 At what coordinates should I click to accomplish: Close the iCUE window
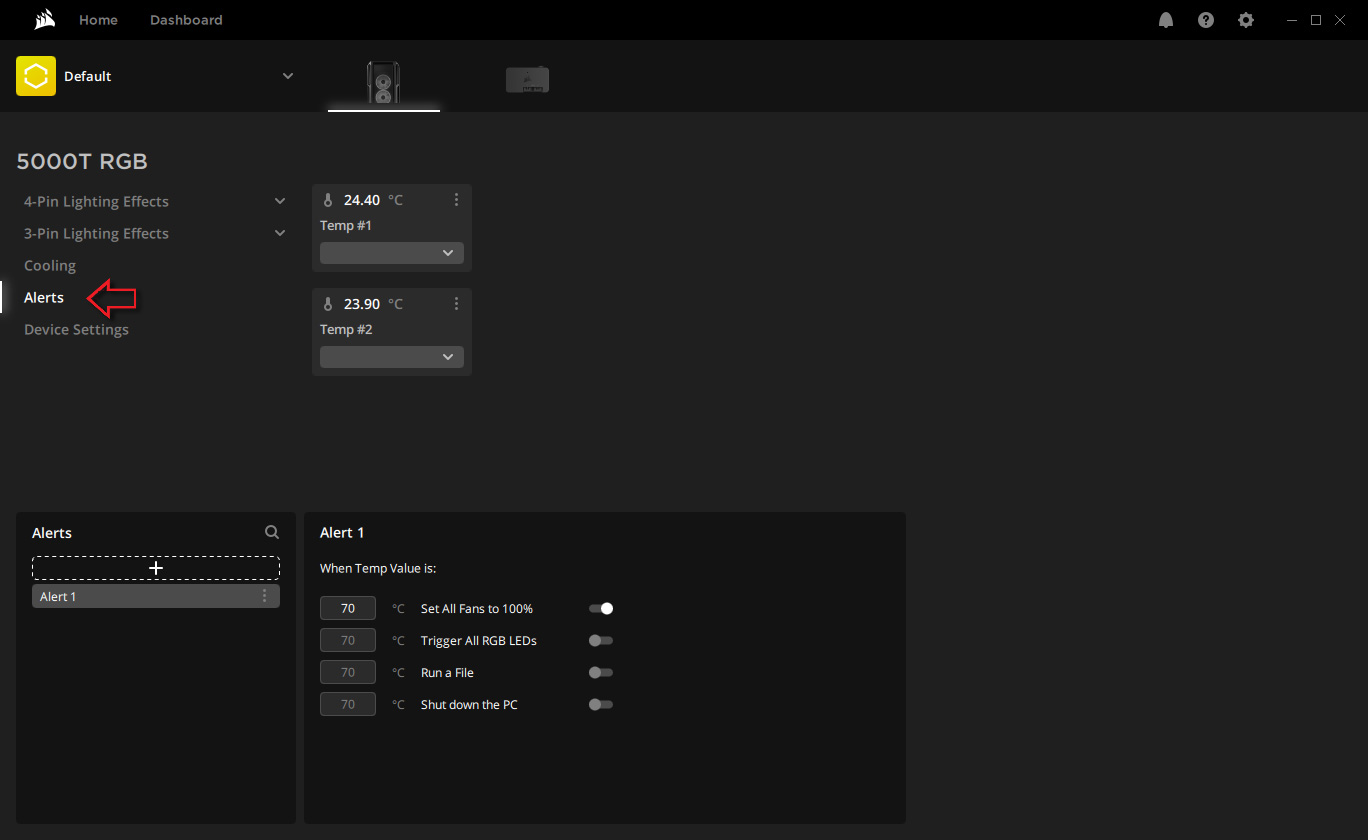1340,20
